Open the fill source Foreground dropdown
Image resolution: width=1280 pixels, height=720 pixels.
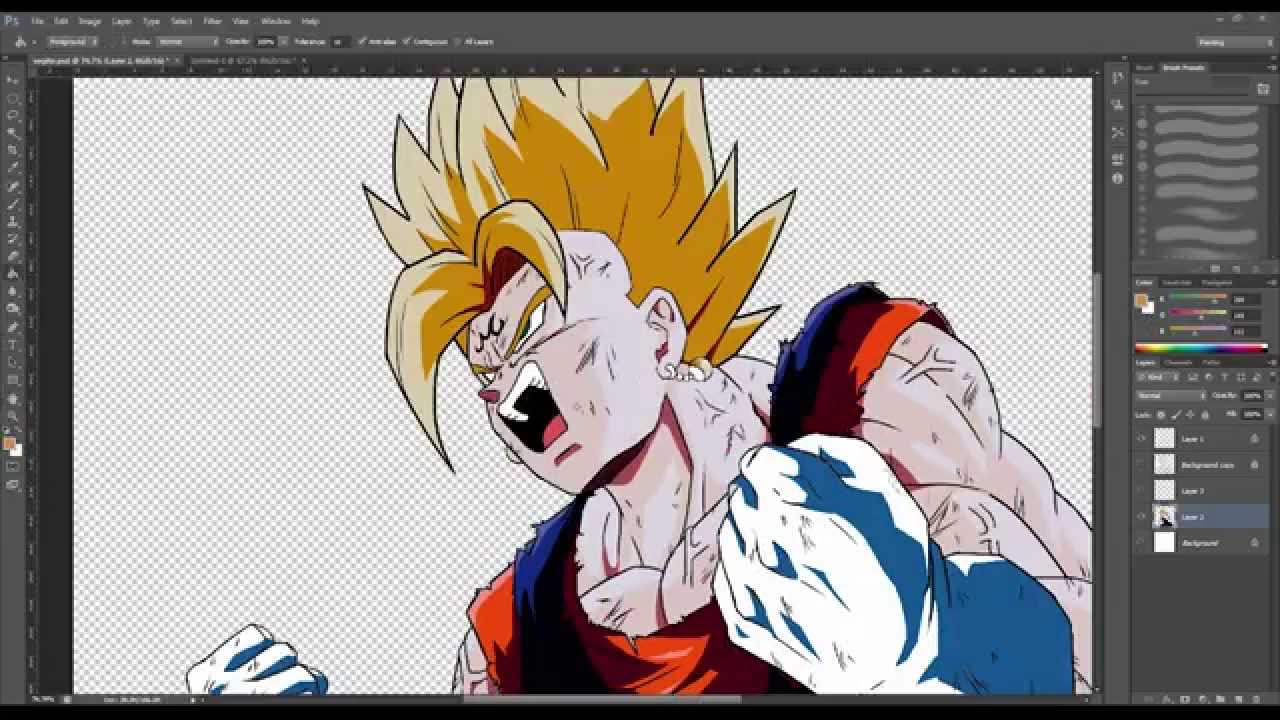pos(72,42)
